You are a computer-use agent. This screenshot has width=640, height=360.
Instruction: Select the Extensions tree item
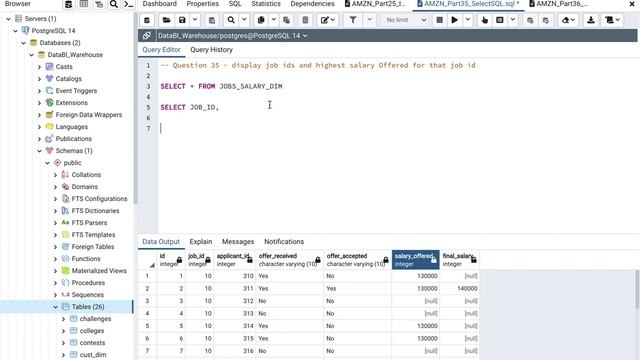coord(71,103)
